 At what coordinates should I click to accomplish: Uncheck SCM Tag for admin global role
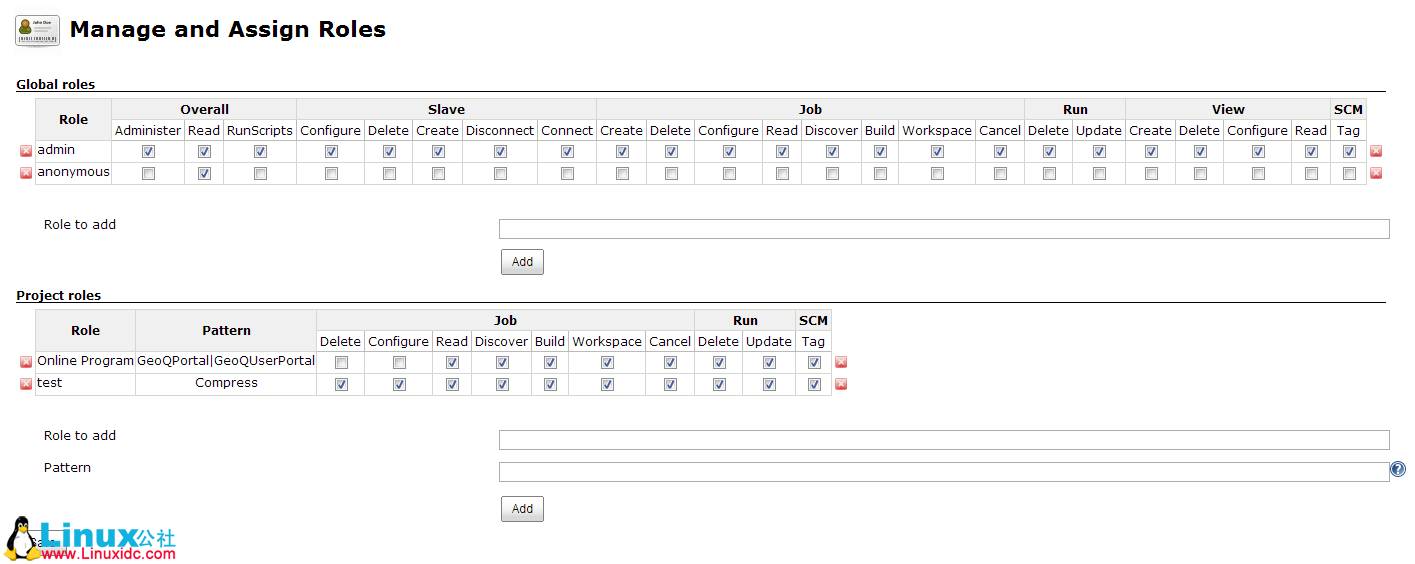1349,152
